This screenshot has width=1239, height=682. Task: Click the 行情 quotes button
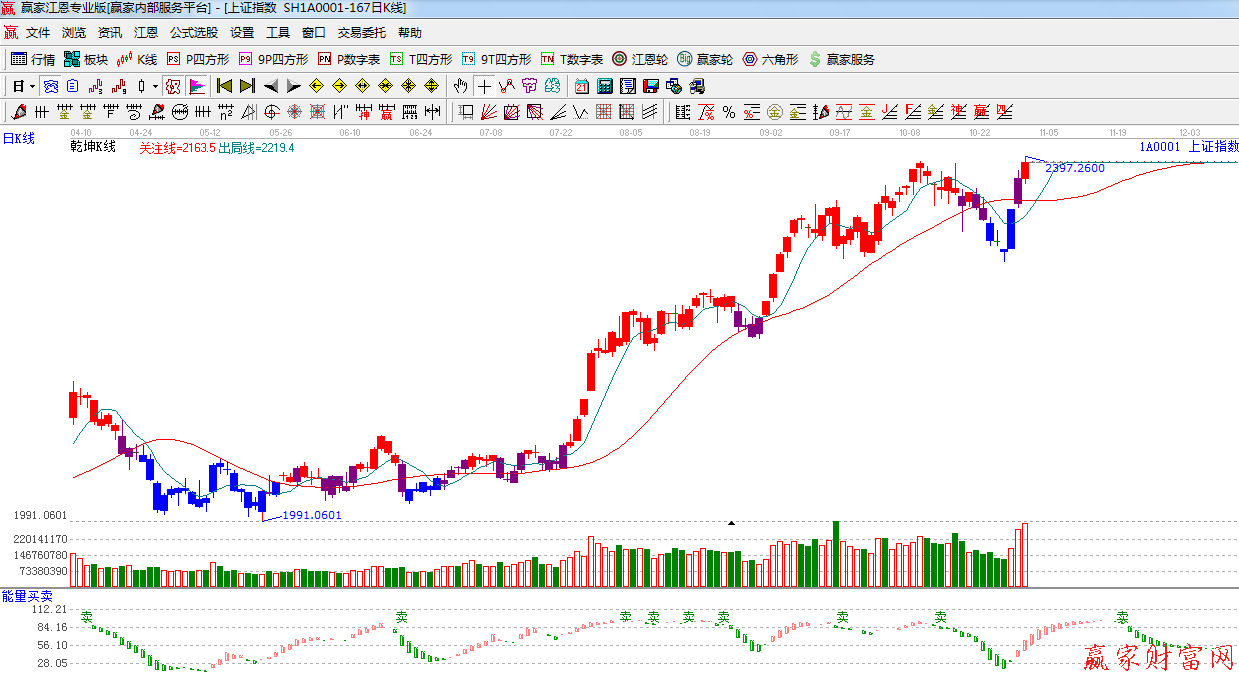pos(34,60)
